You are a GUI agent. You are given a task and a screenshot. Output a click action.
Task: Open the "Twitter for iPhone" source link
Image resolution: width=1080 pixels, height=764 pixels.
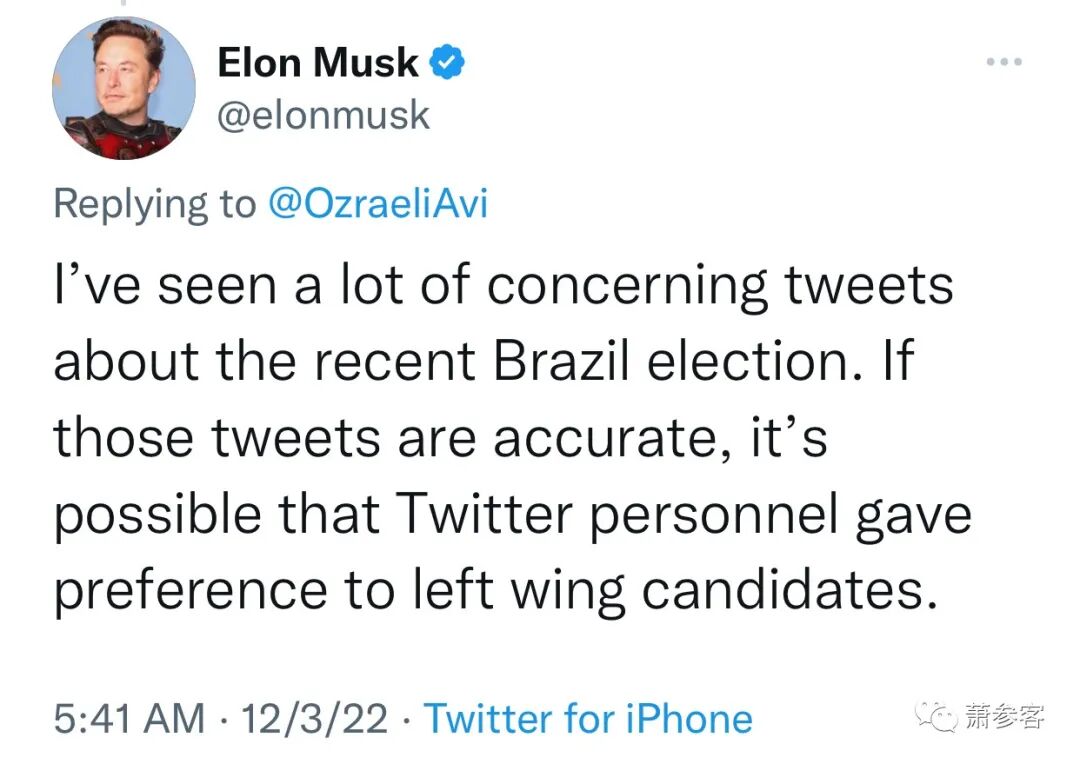pyautogui.click(x=588, y=719)
